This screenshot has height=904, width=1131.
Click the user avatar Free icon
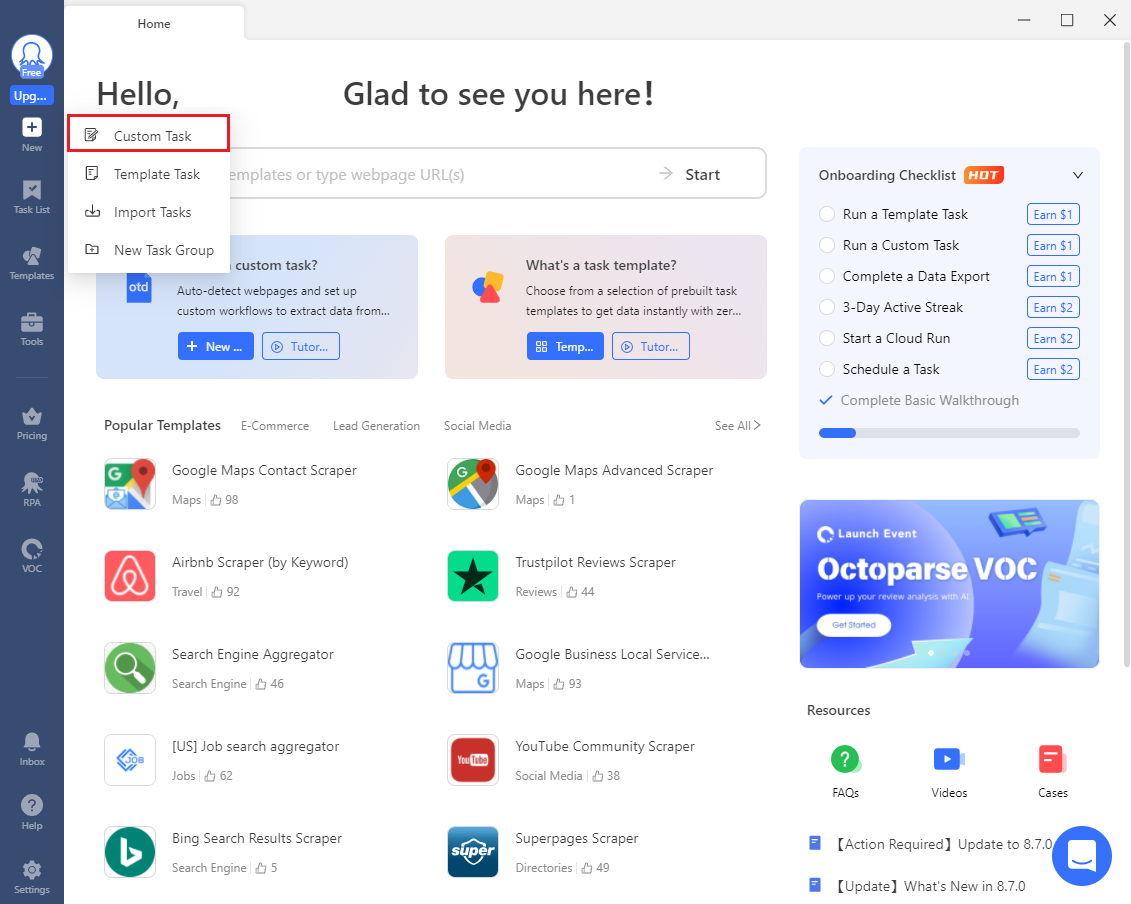32,57
